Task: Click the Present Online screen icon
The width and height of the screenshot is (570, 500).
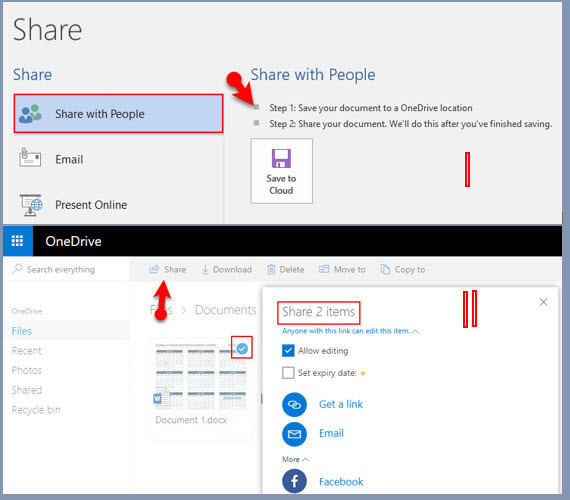Action: [31, 205]
